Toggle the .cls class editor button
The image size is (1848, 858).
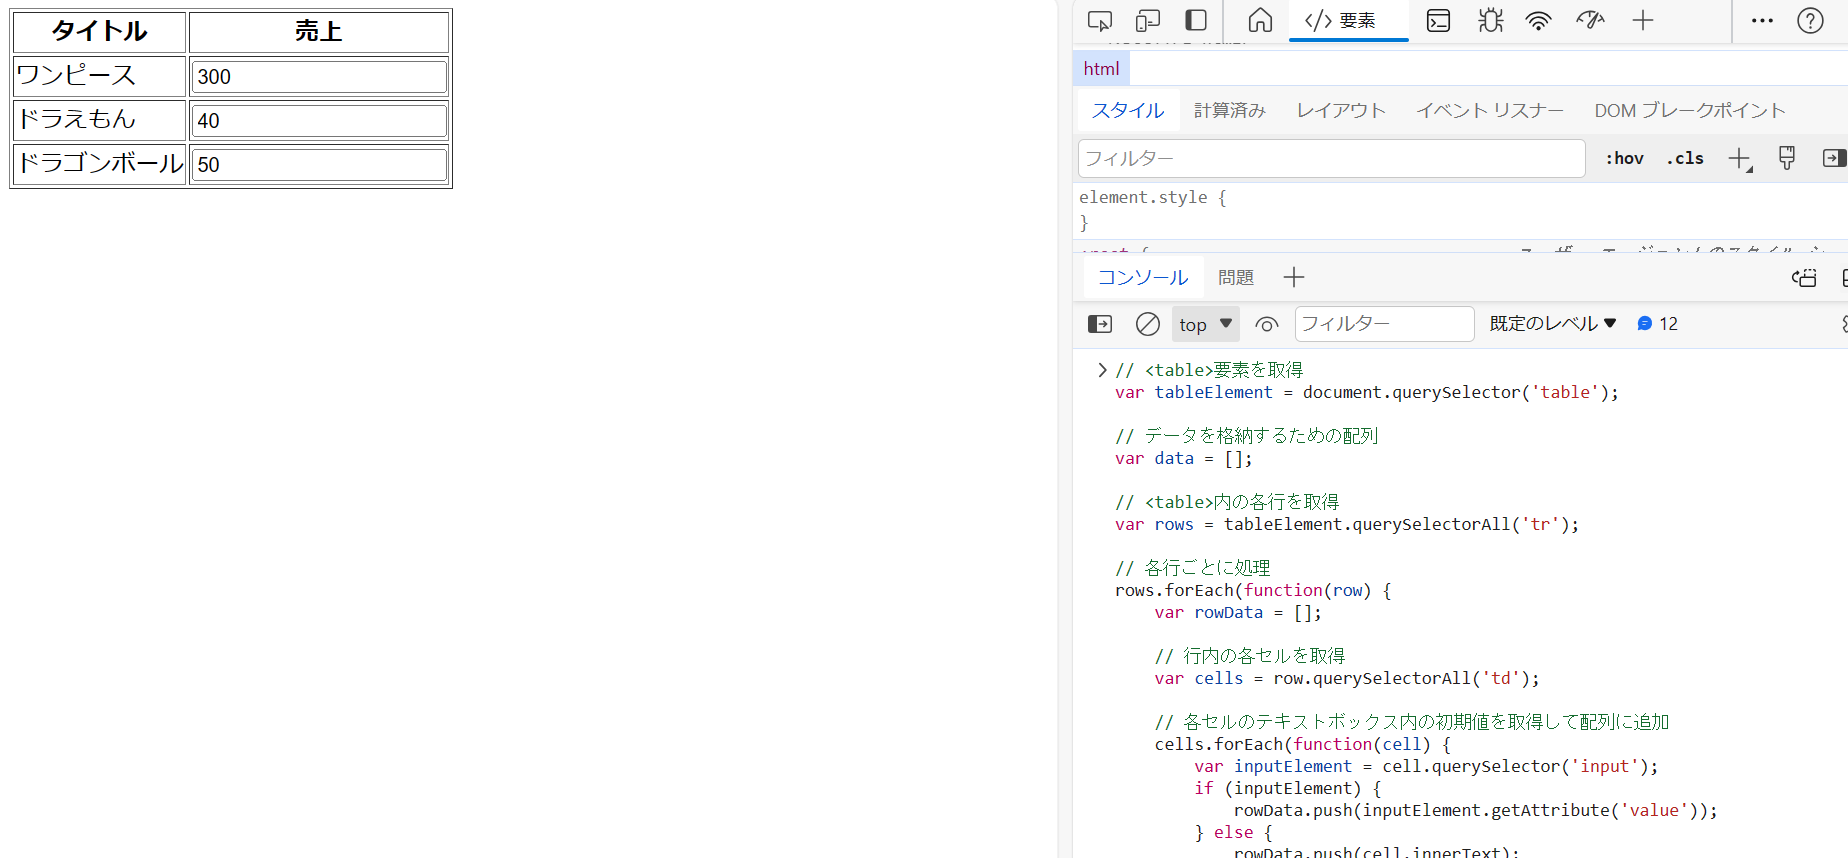coord(1686,158)
